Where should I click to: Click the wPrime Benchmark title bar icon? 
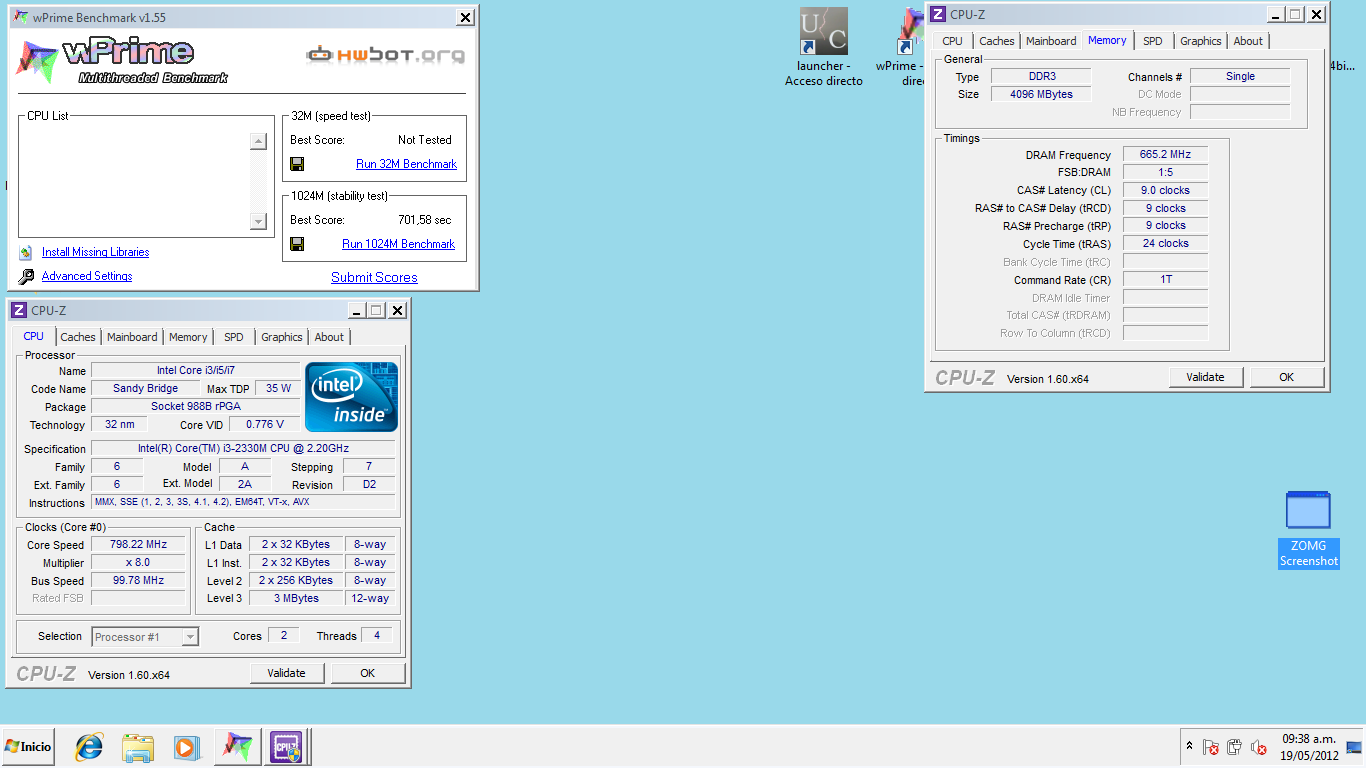(20, 17)
